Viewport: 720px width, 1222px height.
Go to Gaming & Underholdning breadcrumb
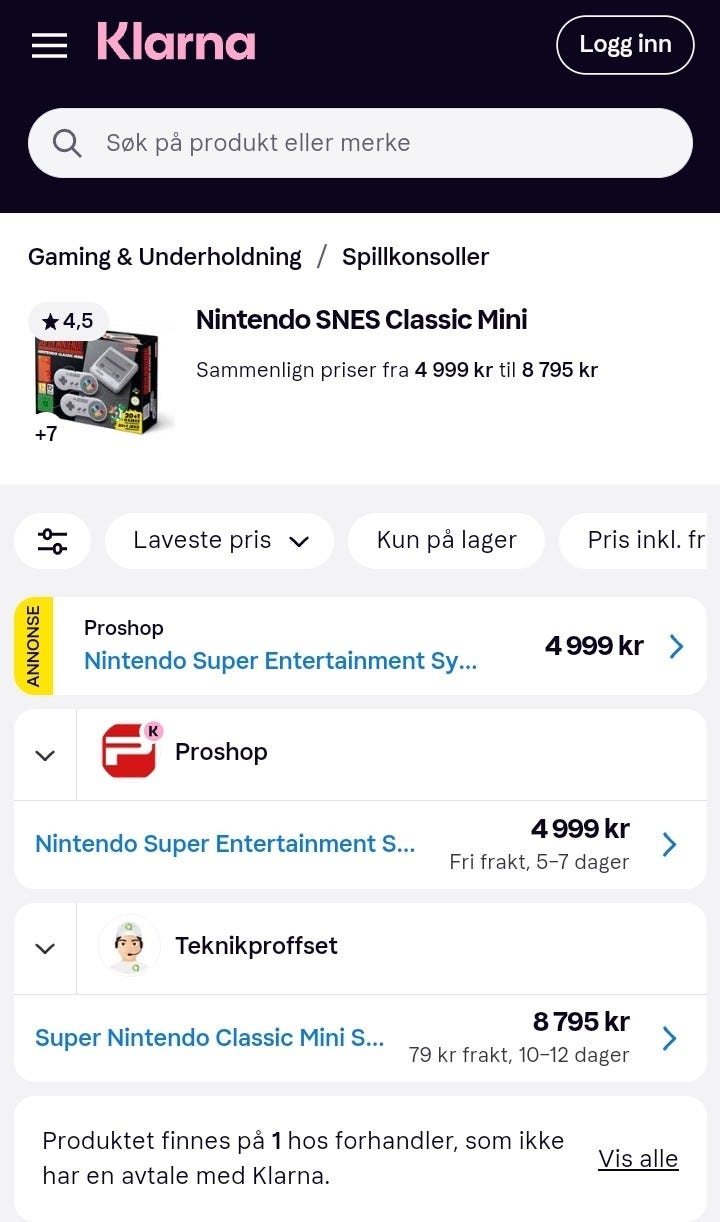(164, 257)
